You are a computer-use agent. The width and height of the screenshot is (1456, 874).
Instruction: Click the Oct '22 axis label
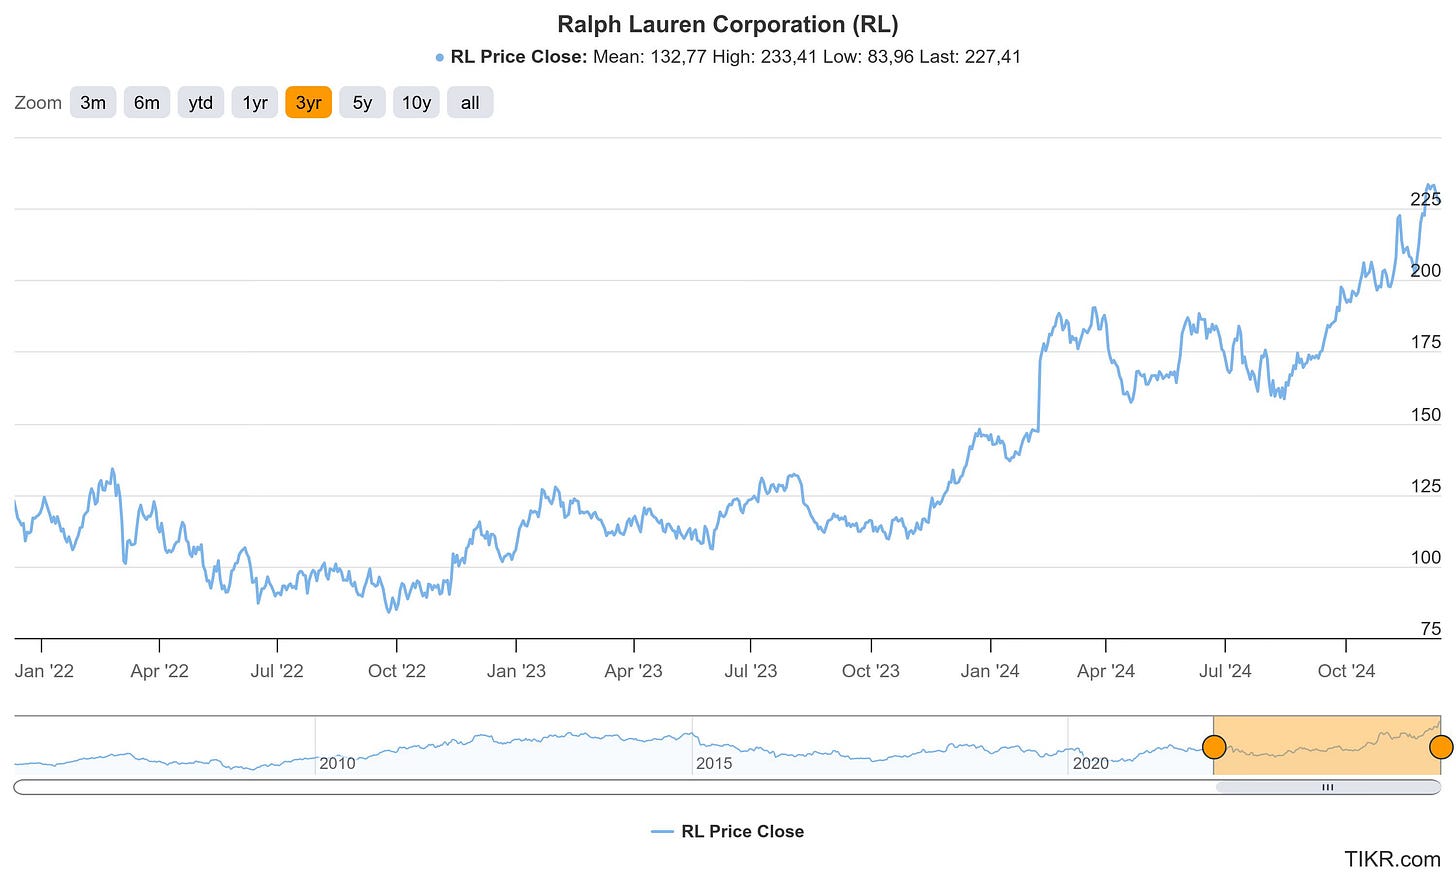[397, 671]
